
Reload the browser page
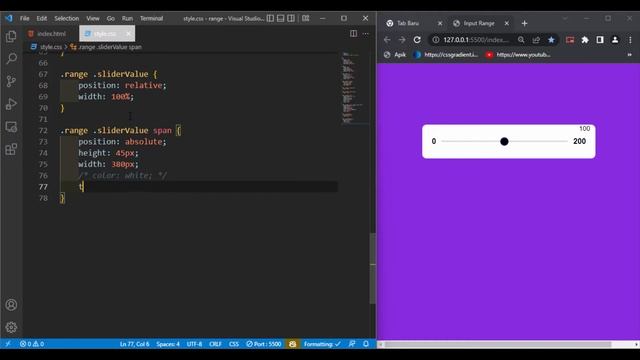click(x=417, y=40)
